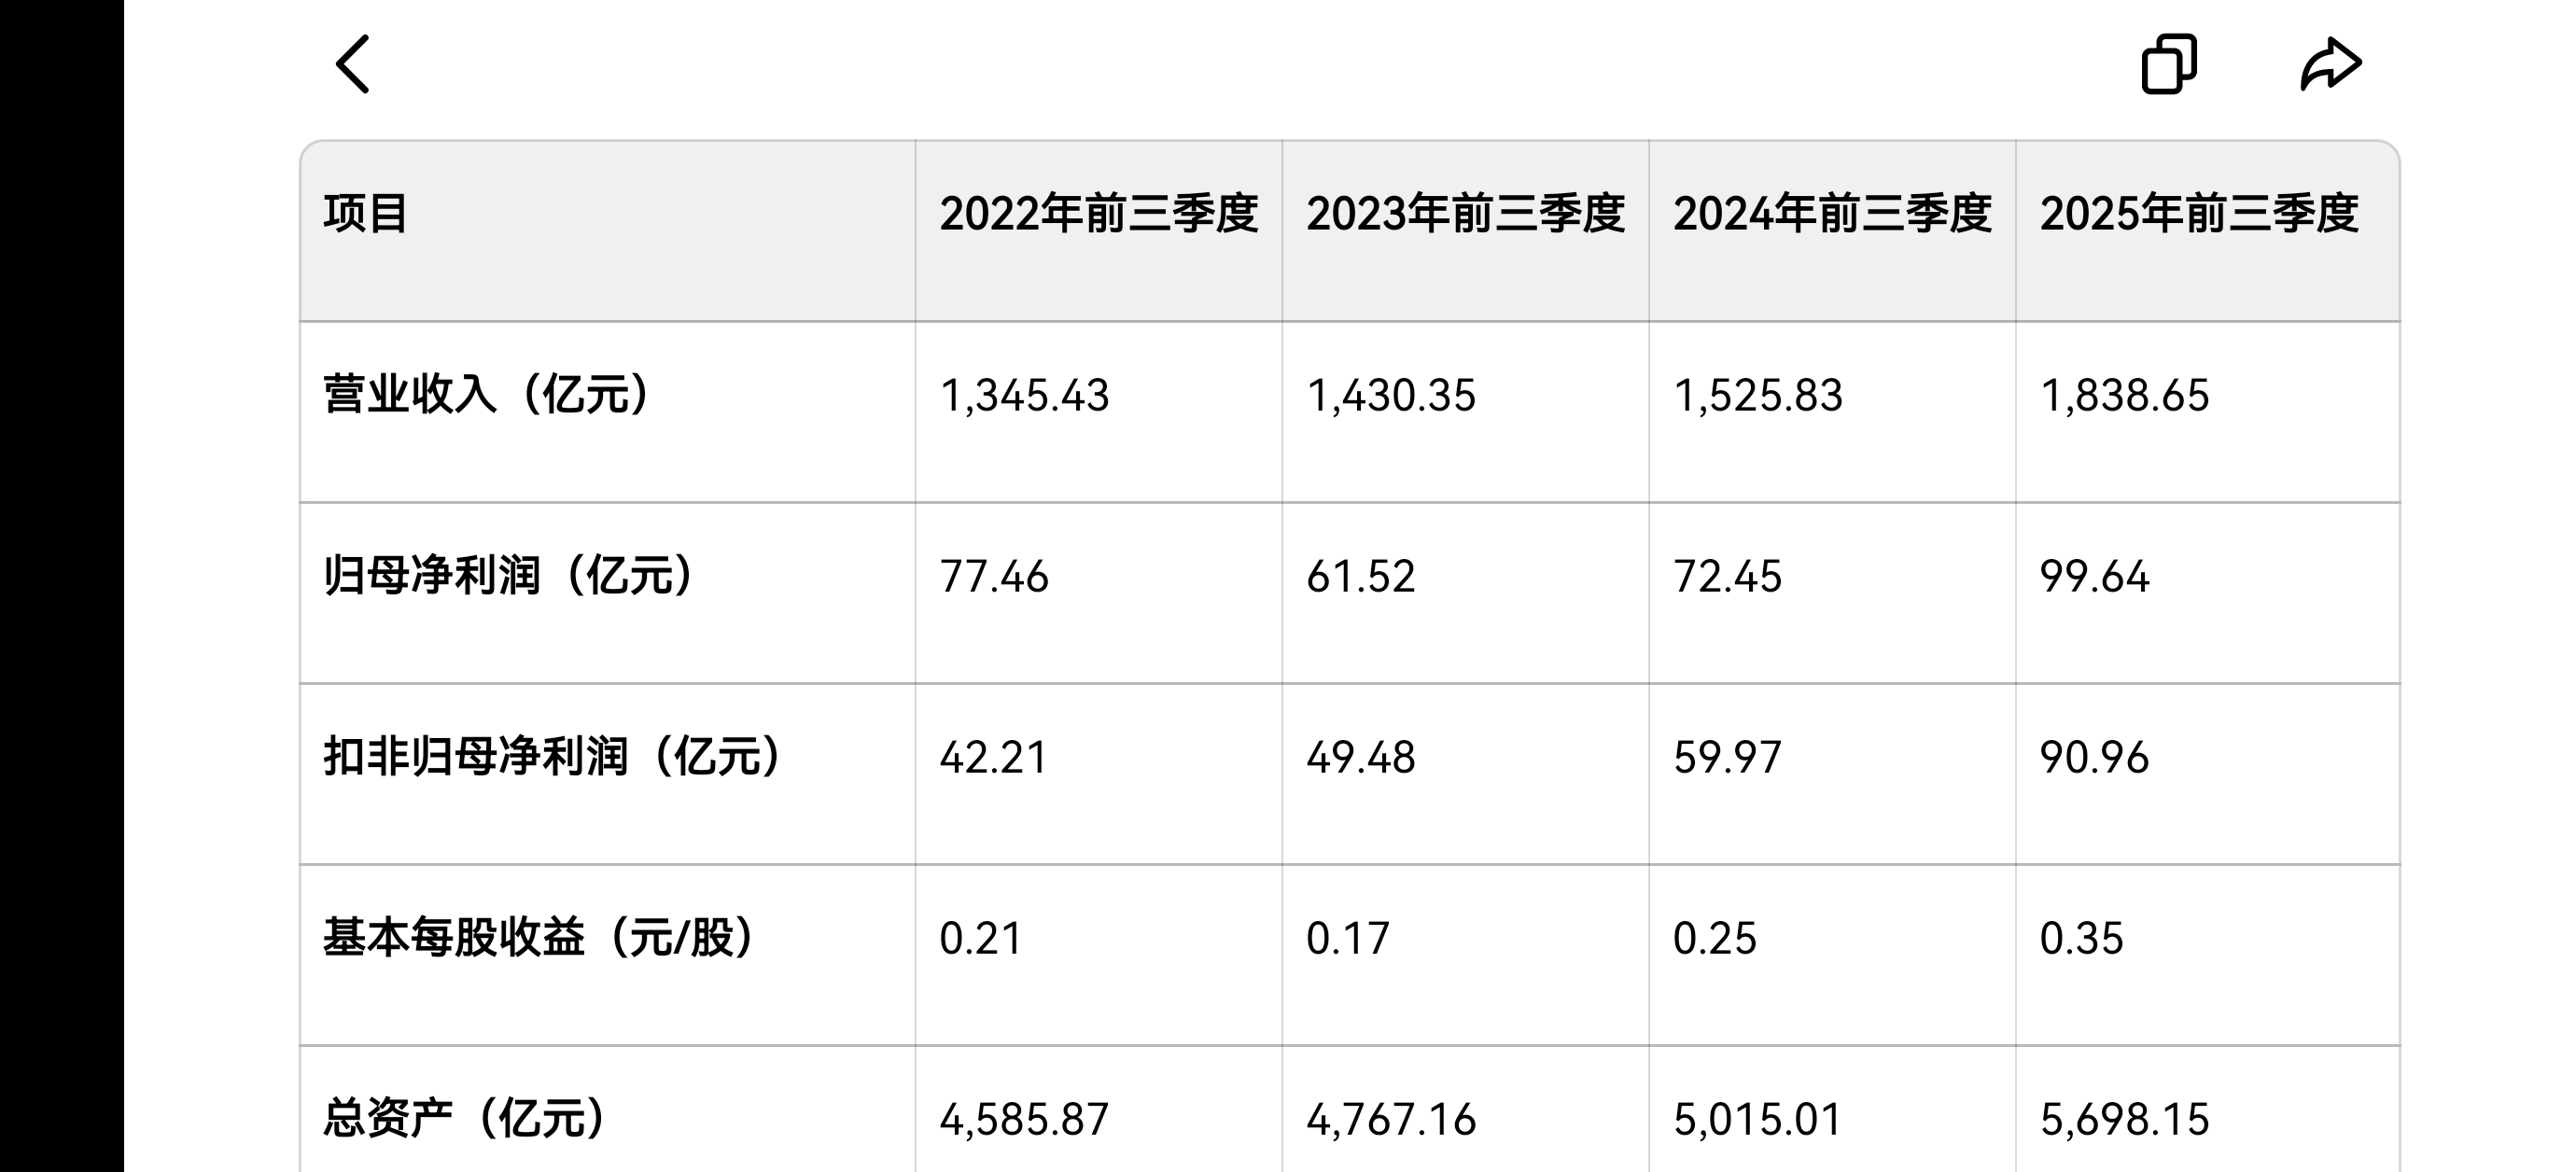2576x1172 pixels.
Task: Click the share arrow icon
Action: [2330, 64]
